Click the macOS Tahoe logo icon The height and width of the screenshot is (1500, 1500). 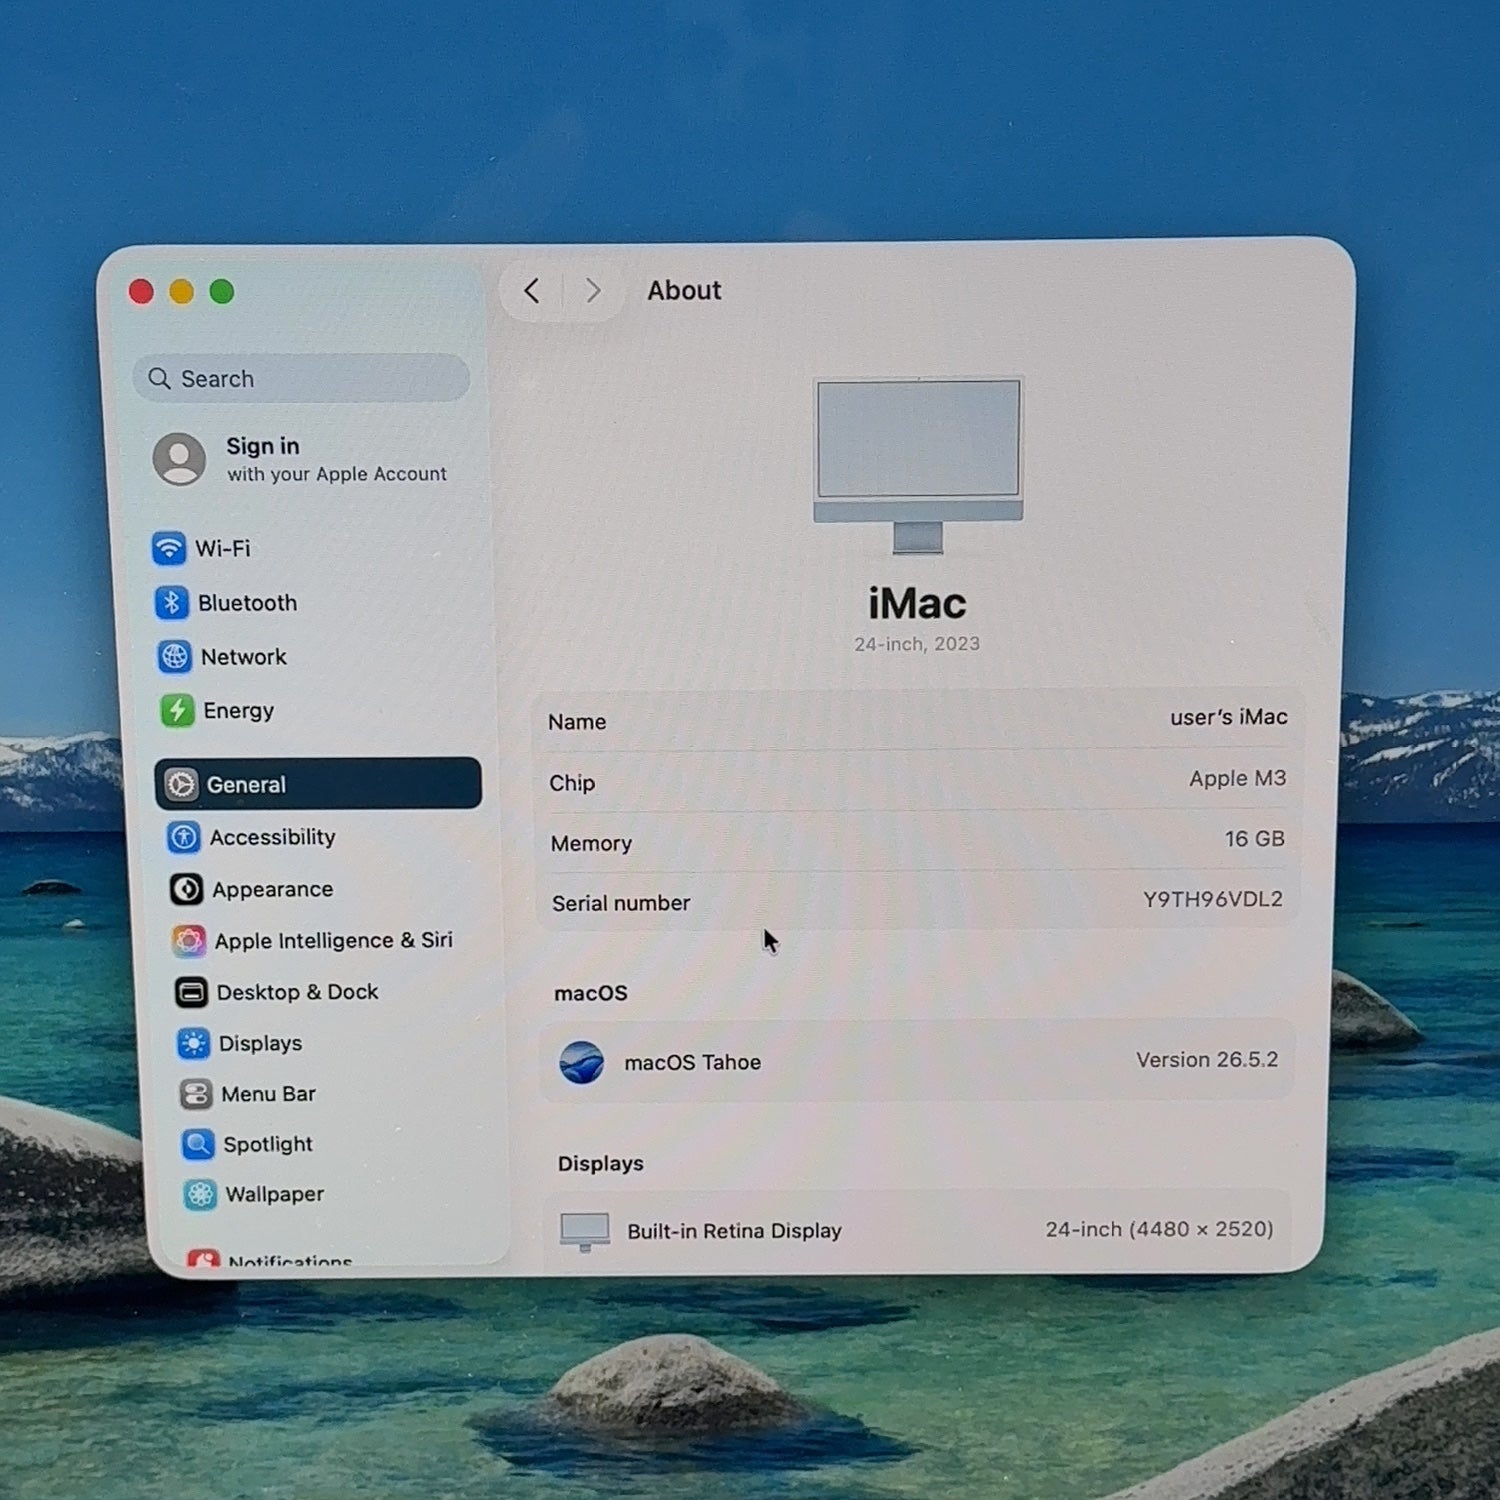581,1062
